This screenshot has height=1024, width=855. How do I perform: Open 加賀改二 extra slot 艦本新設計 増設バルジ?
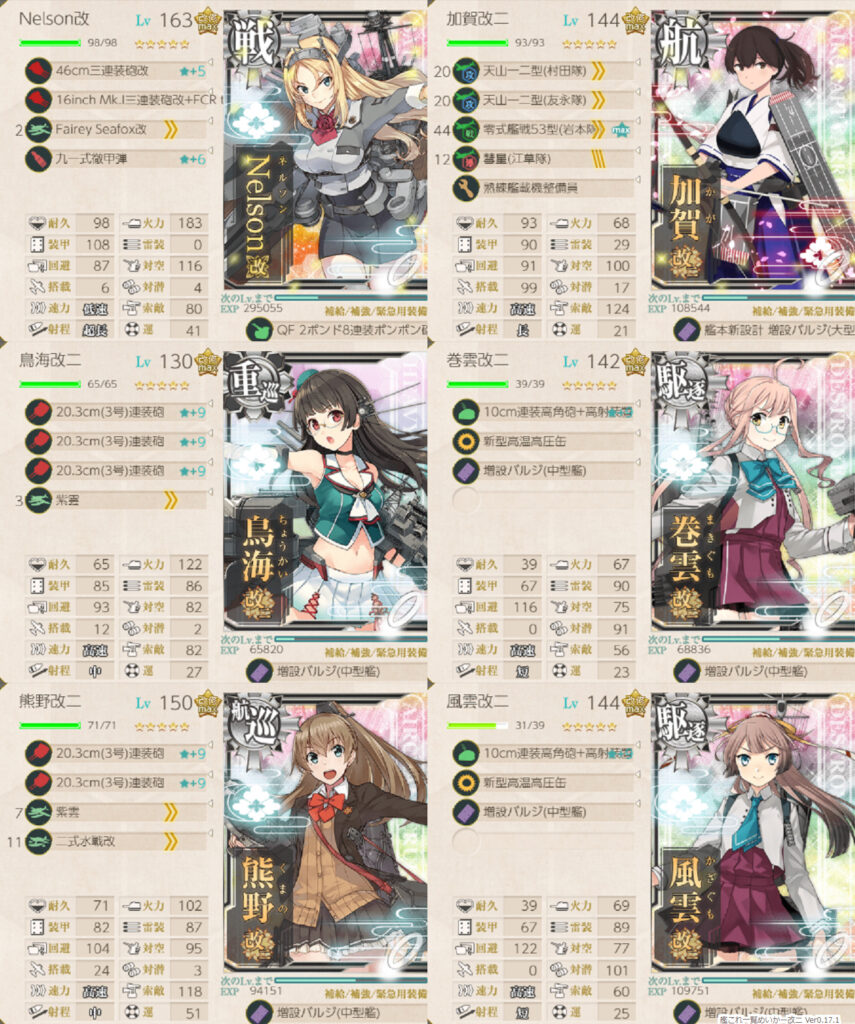(x=764, y=330)
